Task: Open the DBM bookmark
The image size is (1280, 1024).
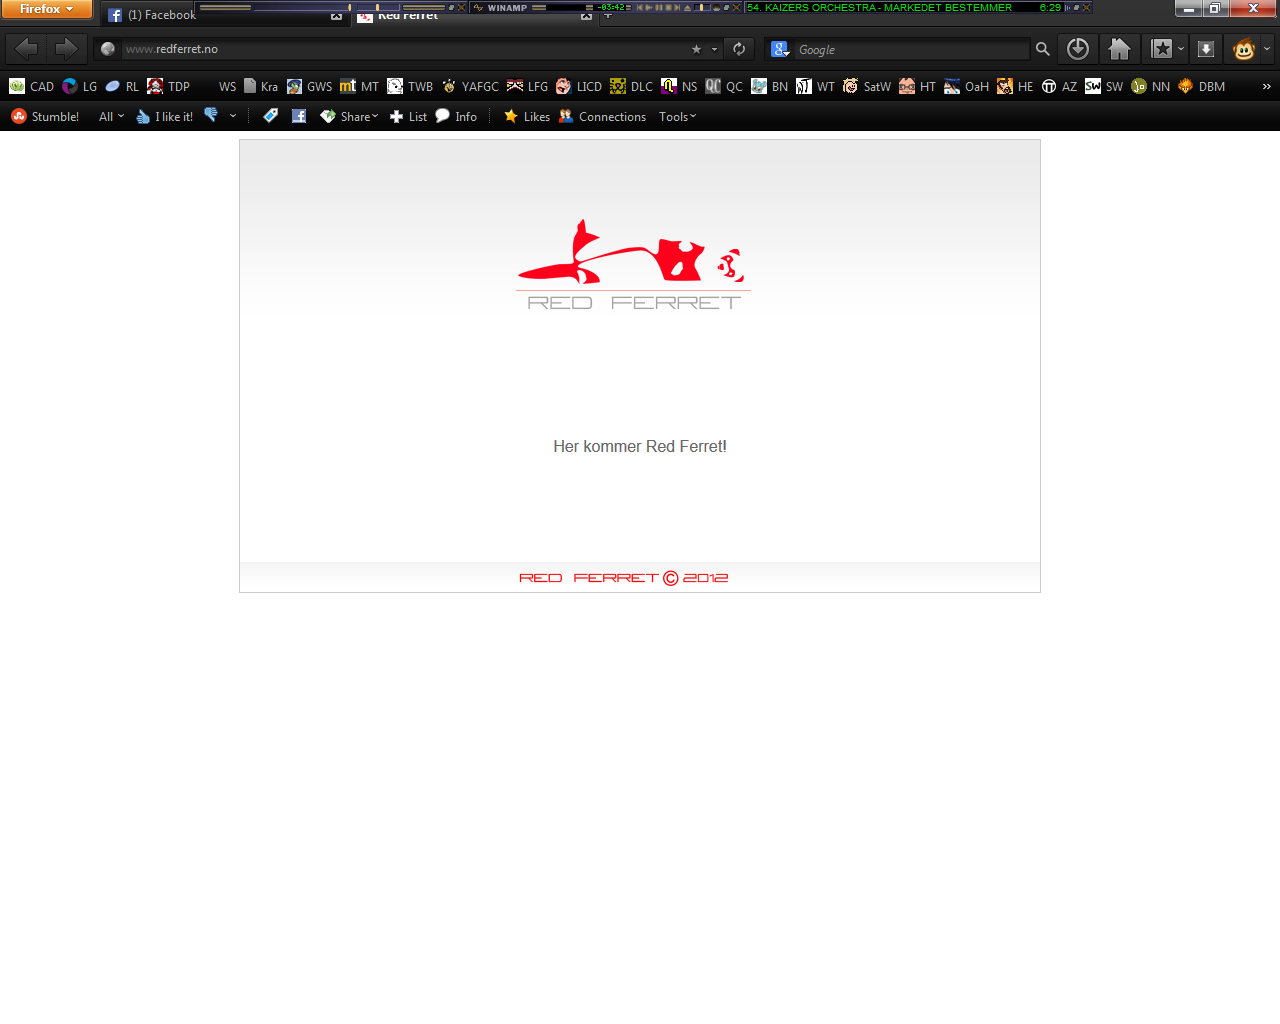Action: pyautogui.click(x=1201, y=87)
